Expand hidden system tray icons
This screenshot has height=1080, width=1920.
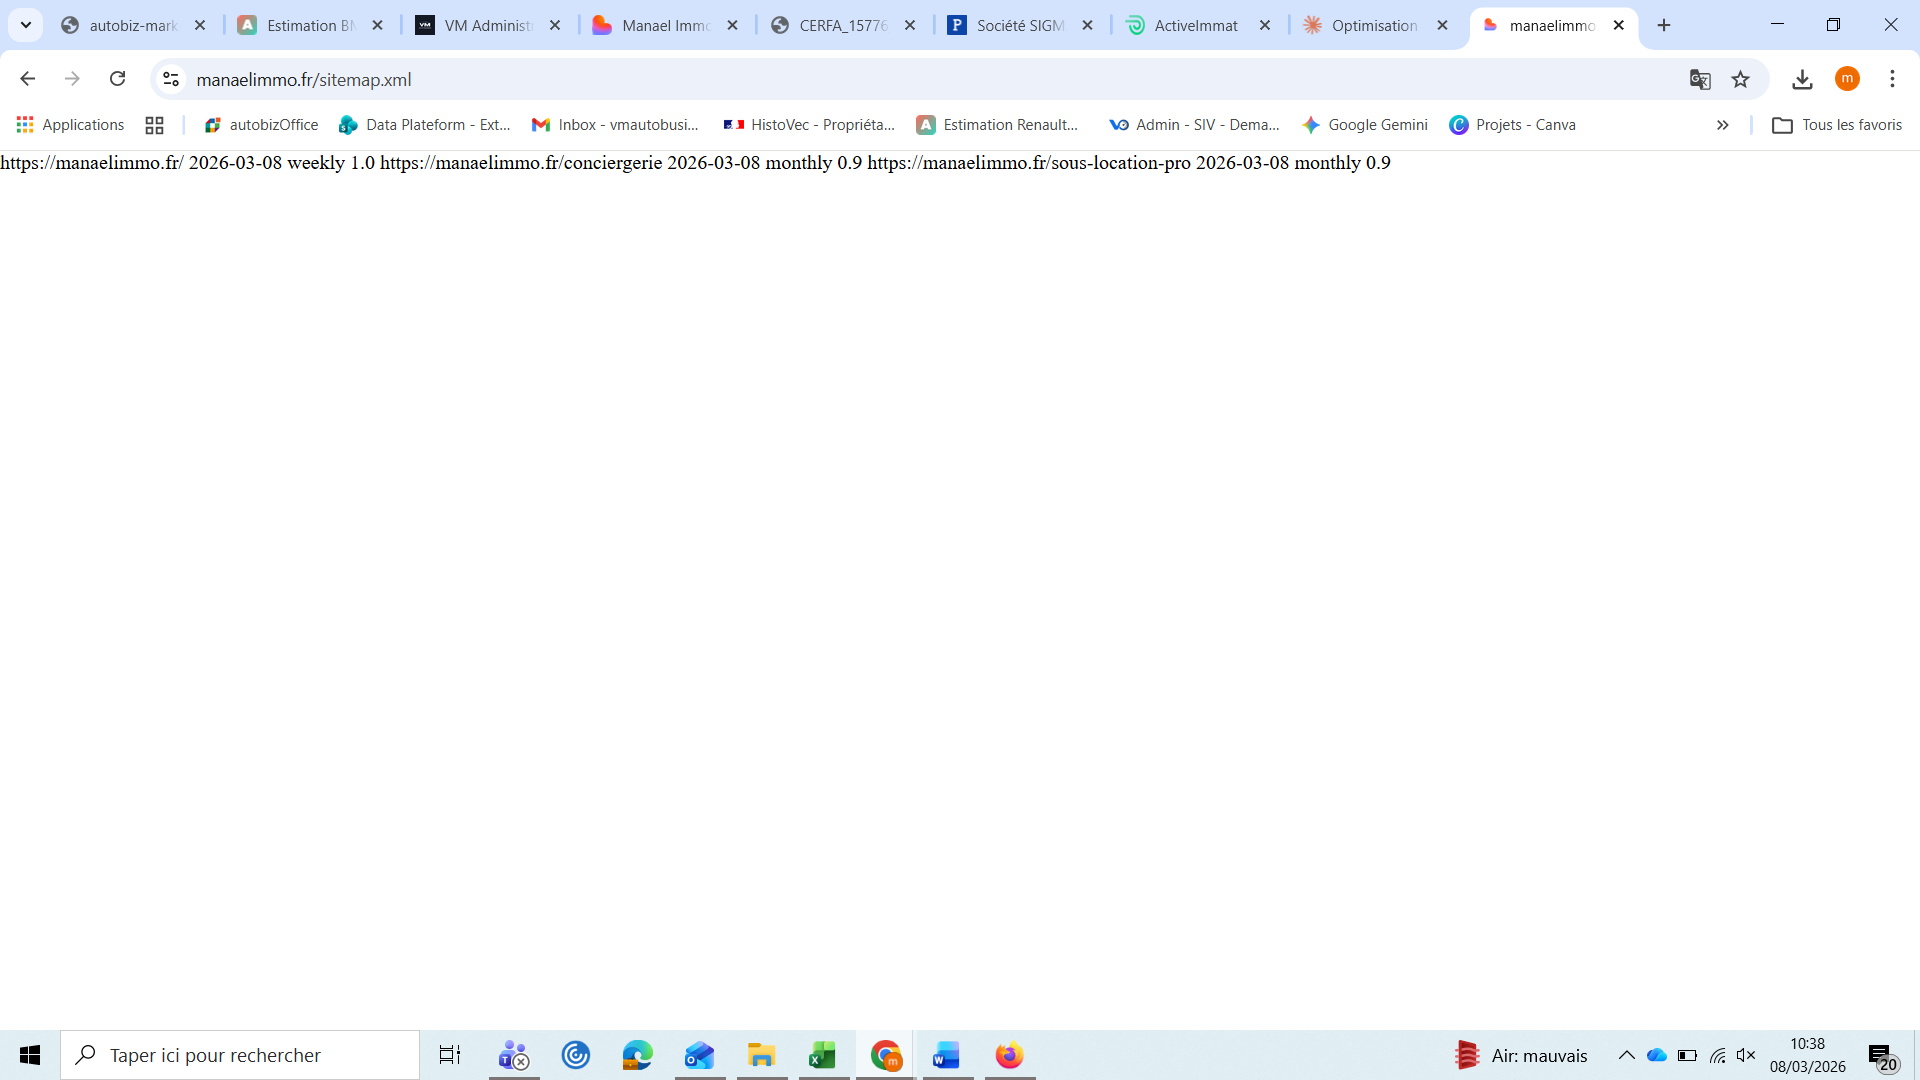pyautogui.click(x=1627, y=1055)
